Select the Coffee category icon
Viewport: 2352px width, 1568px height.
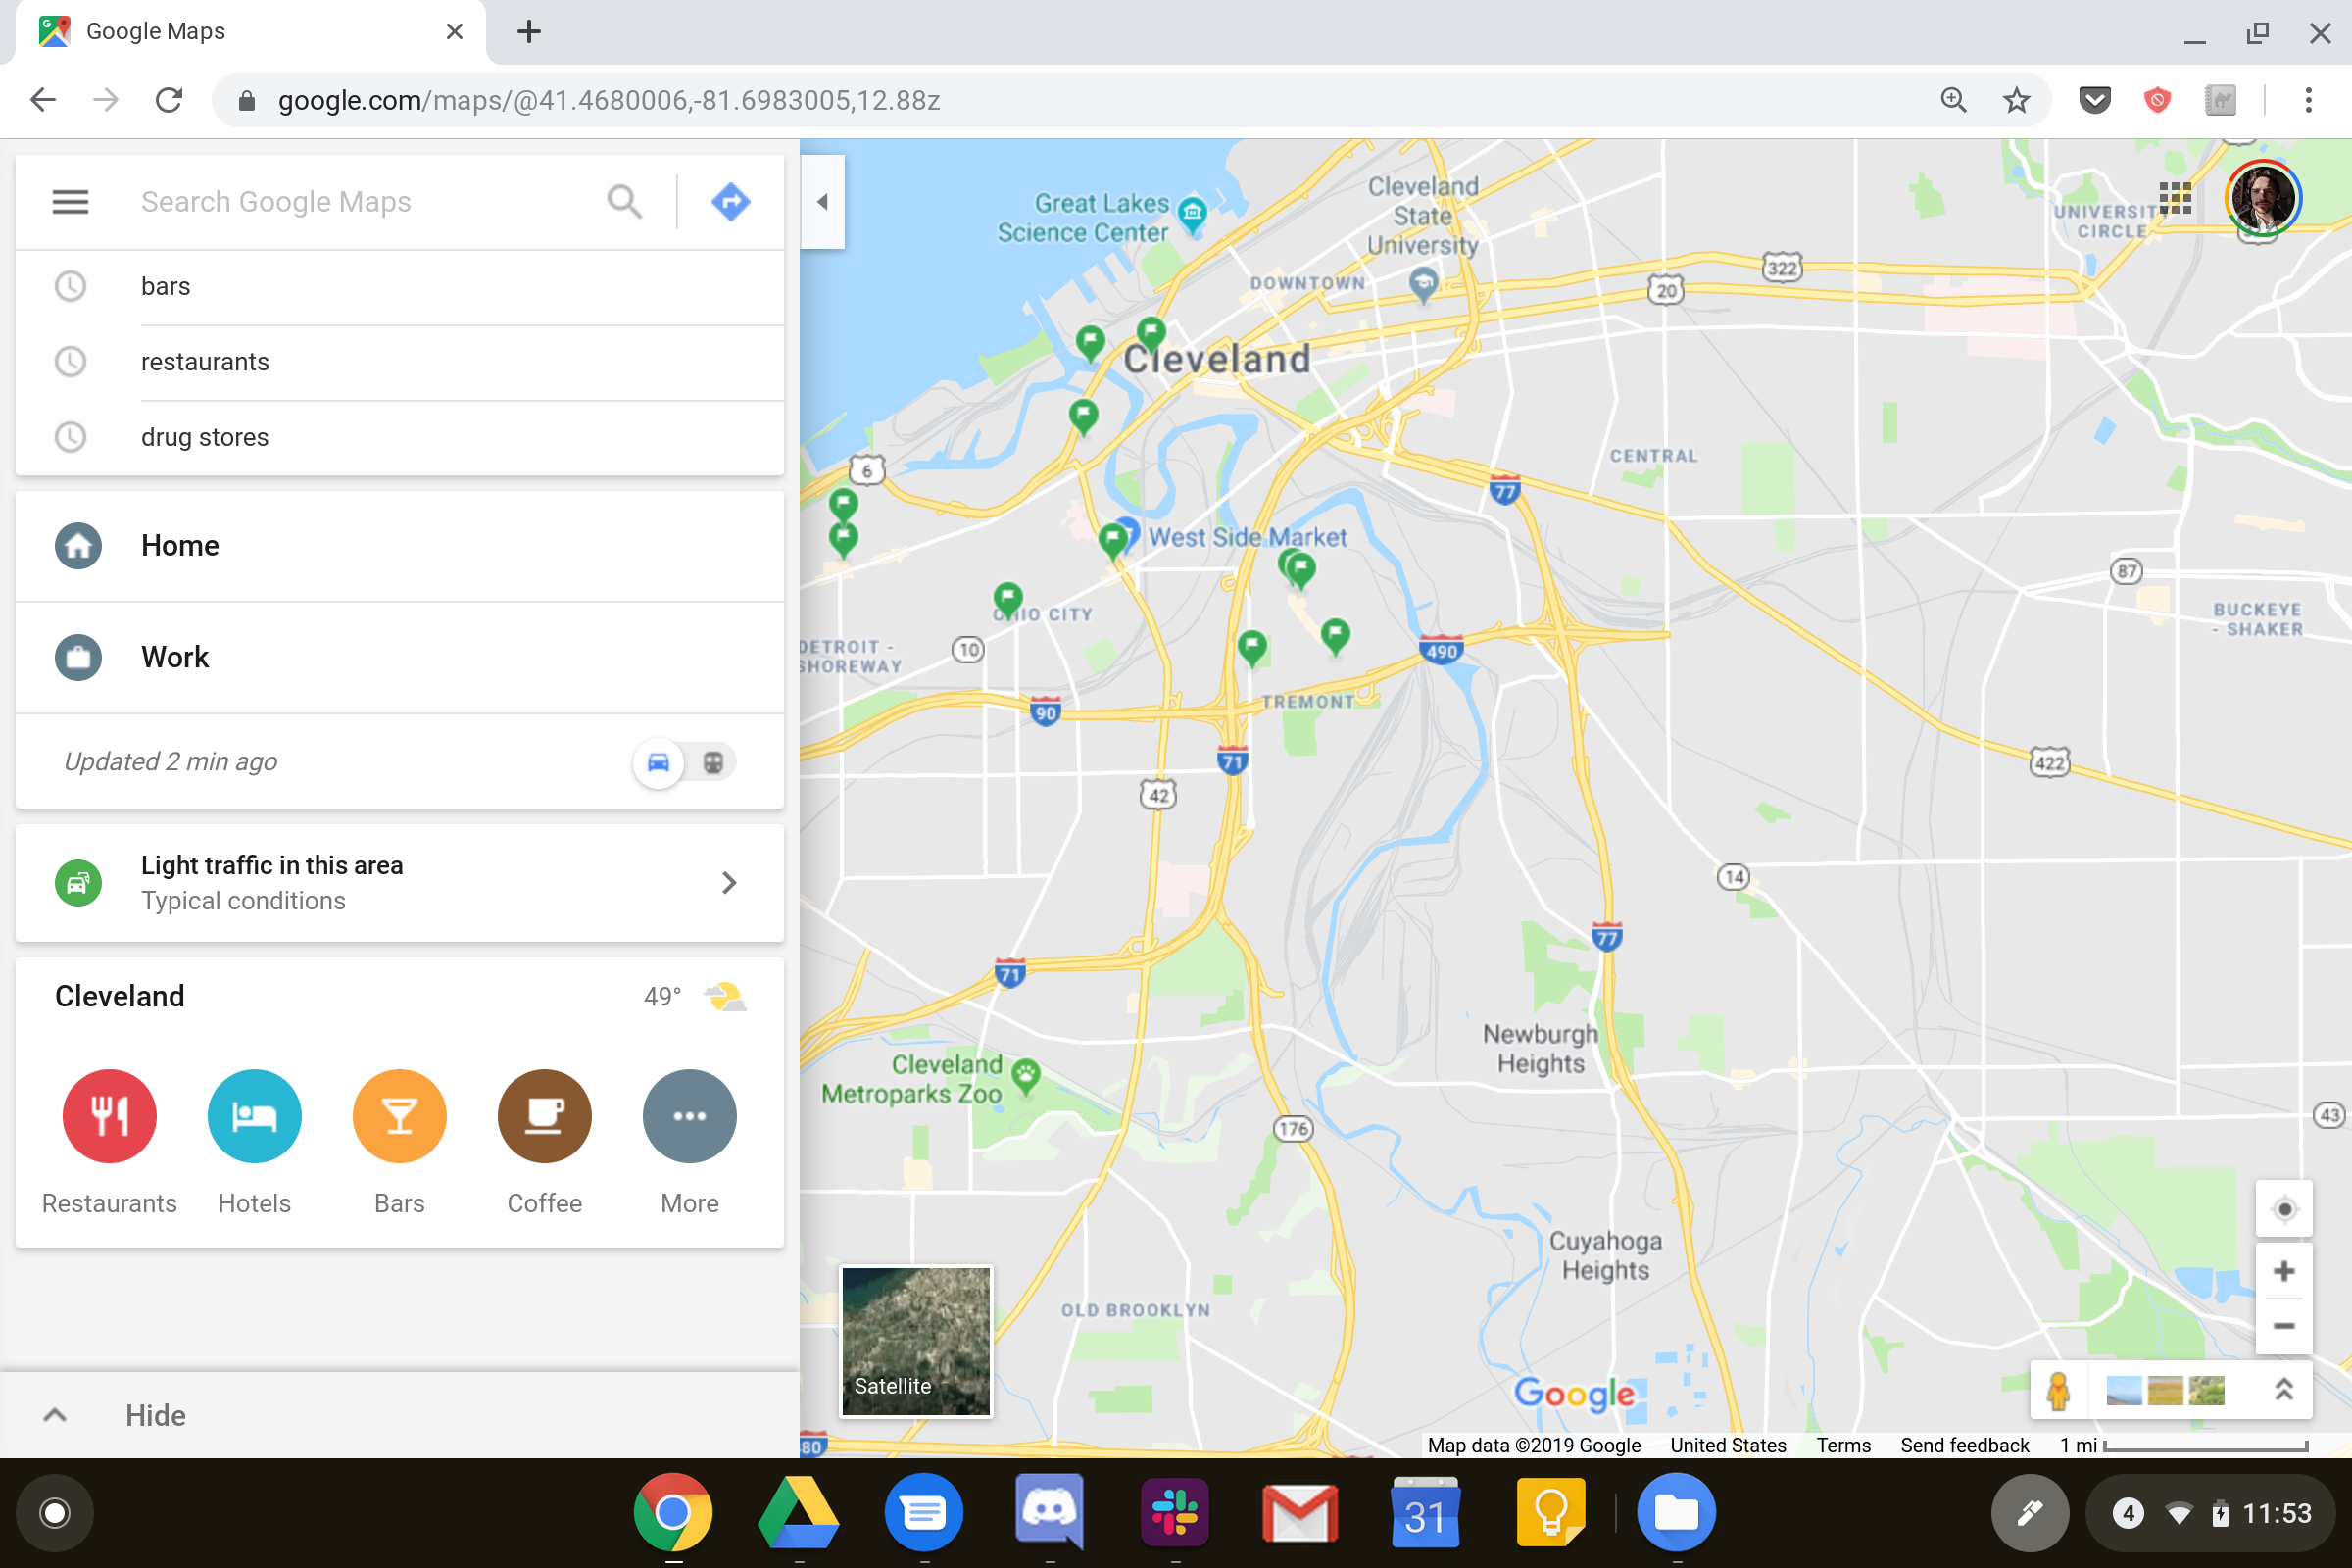click(544, 1116)
